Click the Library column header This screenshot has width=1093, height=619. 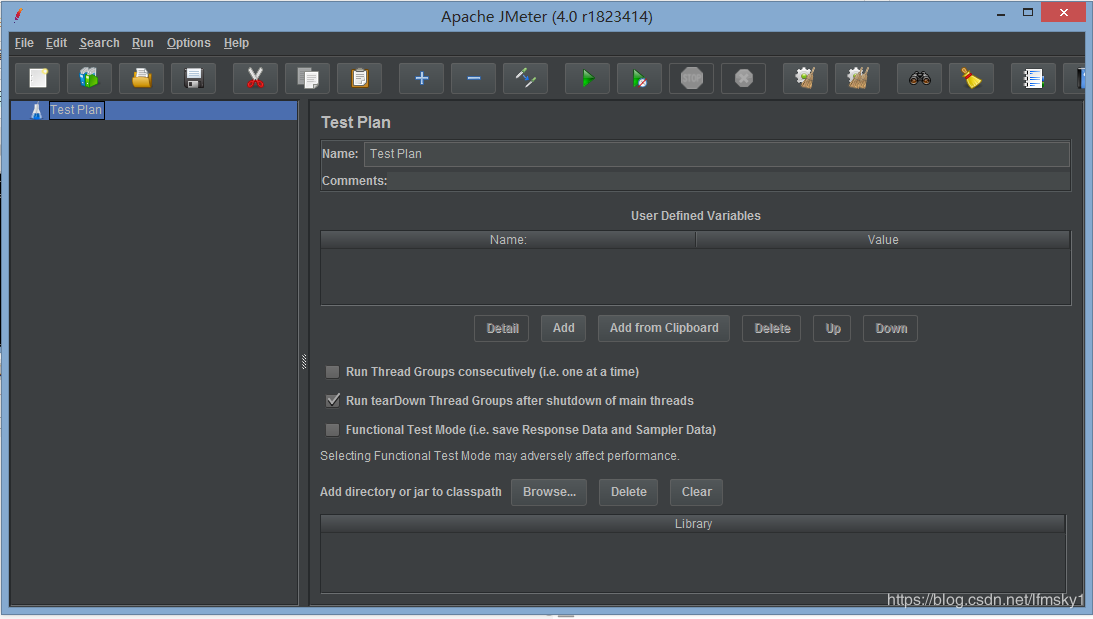(x=694, y=524)
